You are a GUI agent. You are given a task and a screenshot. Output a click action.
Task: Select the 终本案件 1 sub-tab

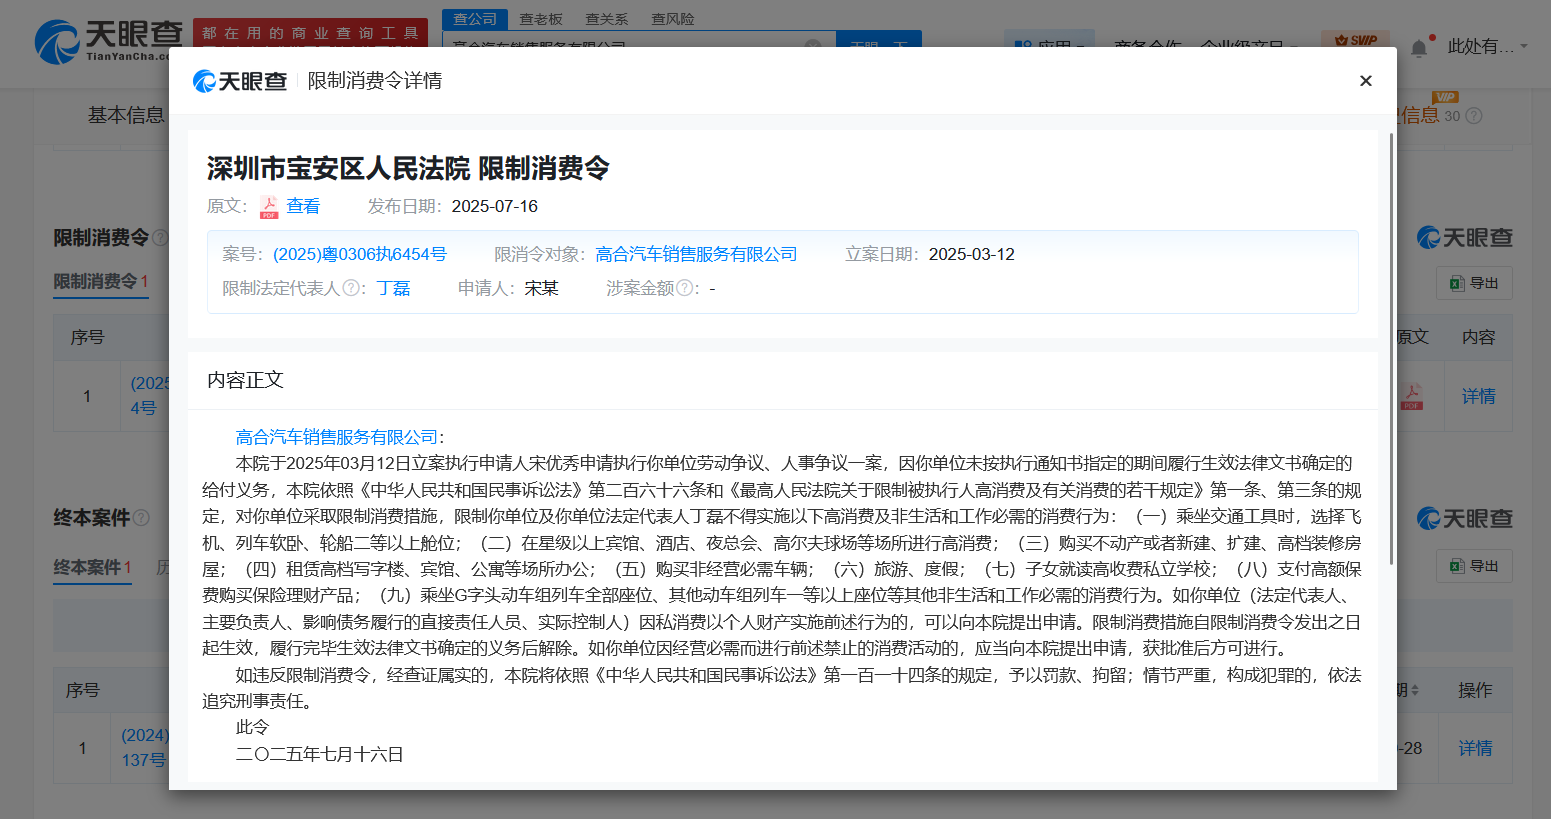(93, 568)
